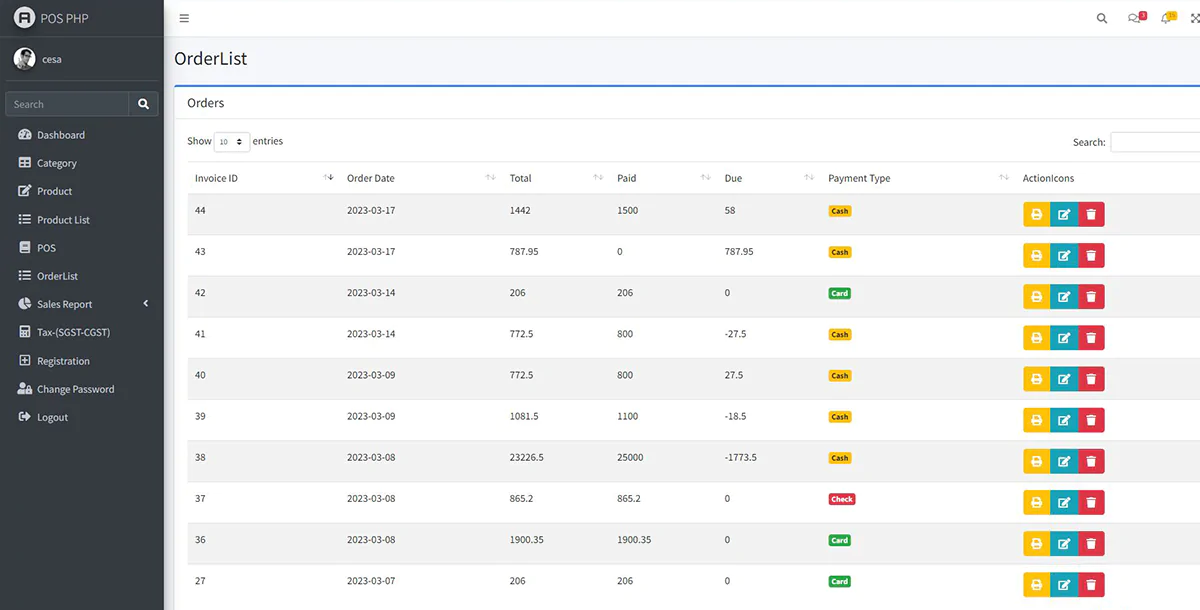Viewport: 1200px width, 610px height.
Task: Delete order with invoice ID 37
Action: 1091,502
